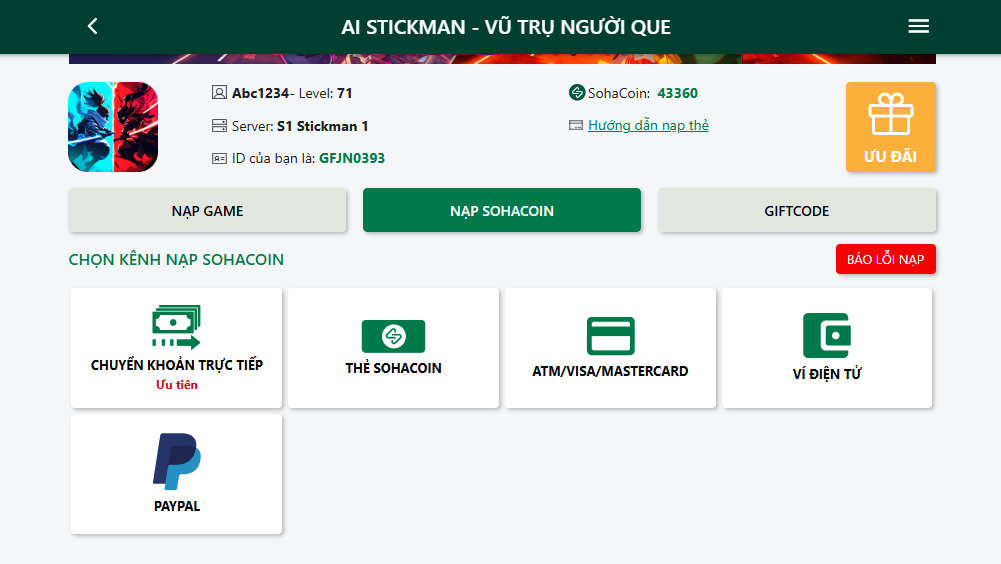Select the Chuyển khoản trực tiếp cash icon

[176, 326]
